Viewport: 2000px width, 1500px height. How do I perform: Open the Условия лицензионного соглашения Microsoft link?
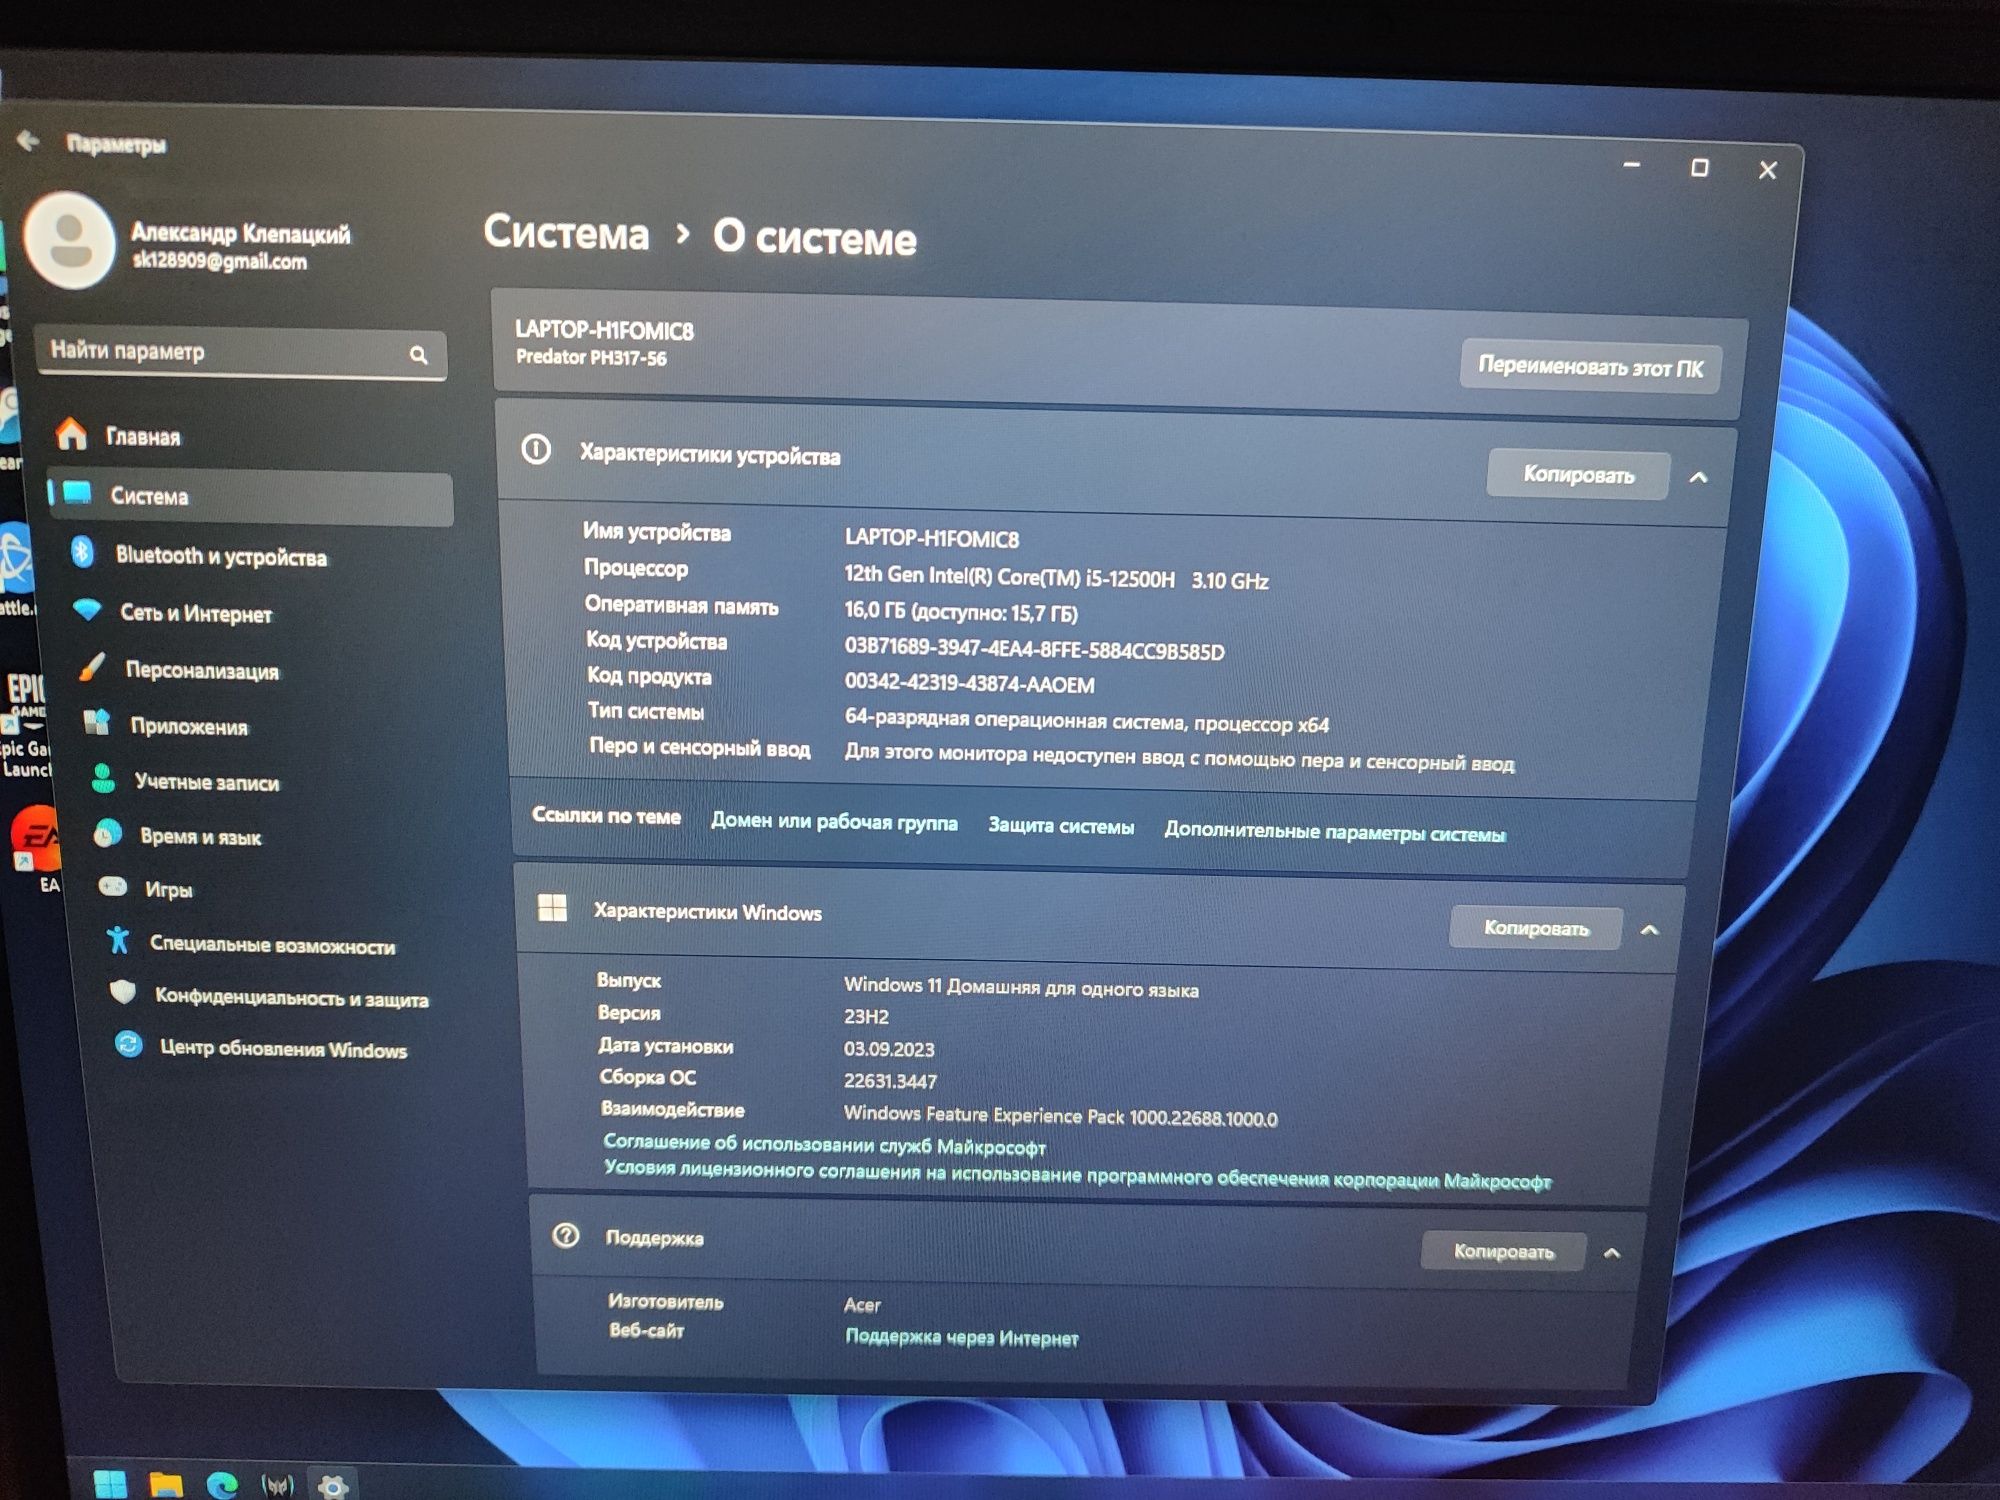tap(1077, 1175)
